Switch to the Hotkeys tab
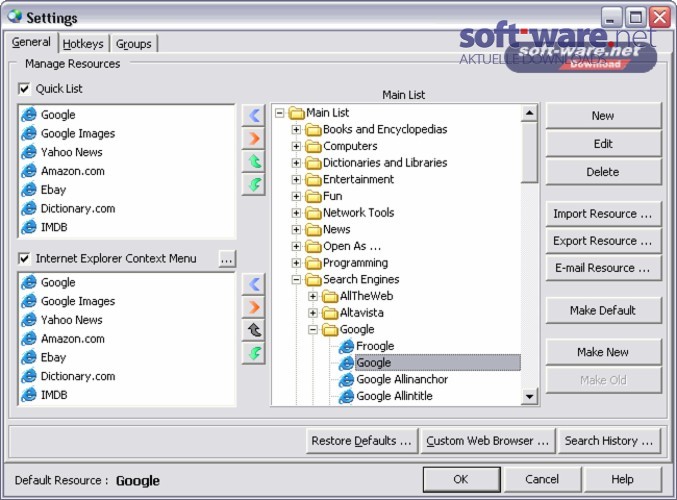This screenshot has height=500, width=677. coord(83,44)
